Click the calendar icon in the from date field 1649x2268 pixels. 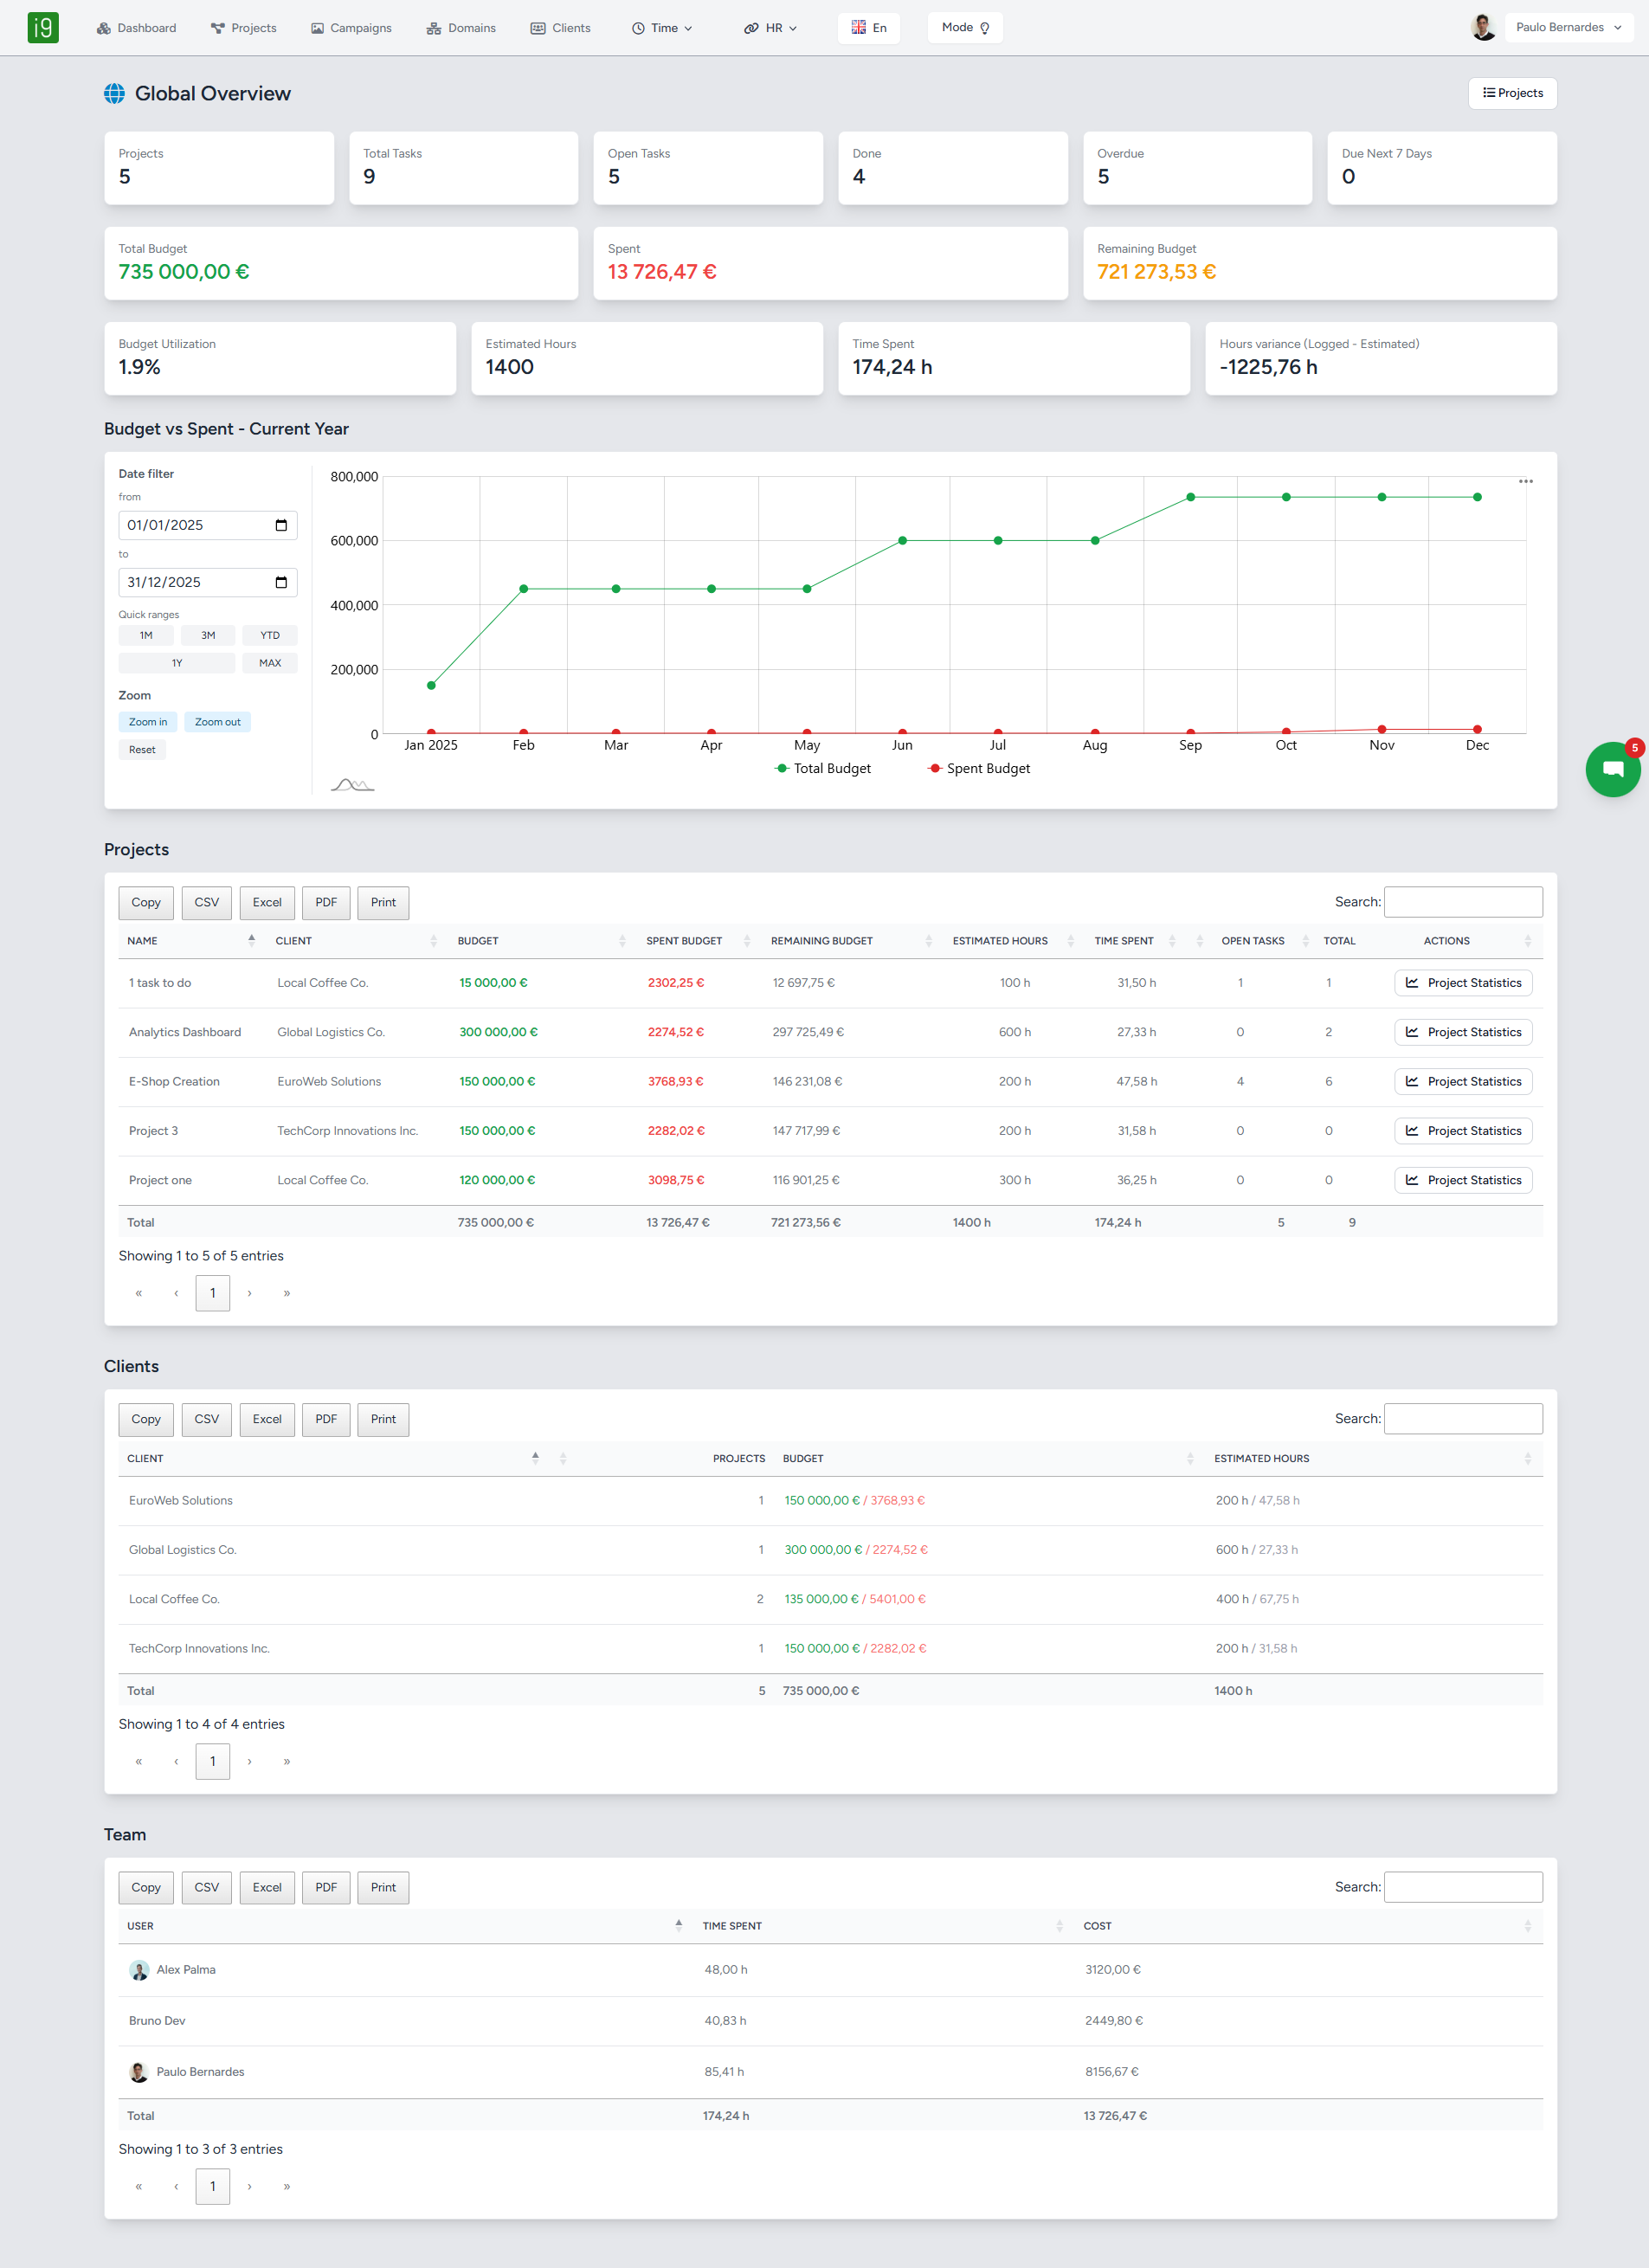pyautogui.click(x=284, y=525)
